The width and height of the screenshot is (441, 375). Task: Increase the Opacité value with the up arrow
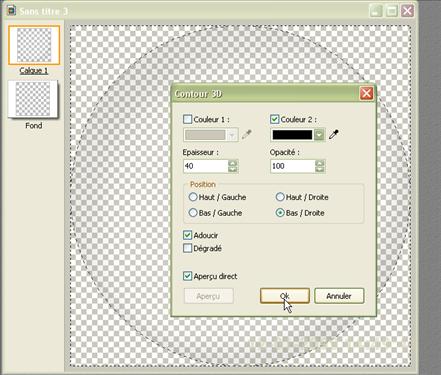(320, 163)
